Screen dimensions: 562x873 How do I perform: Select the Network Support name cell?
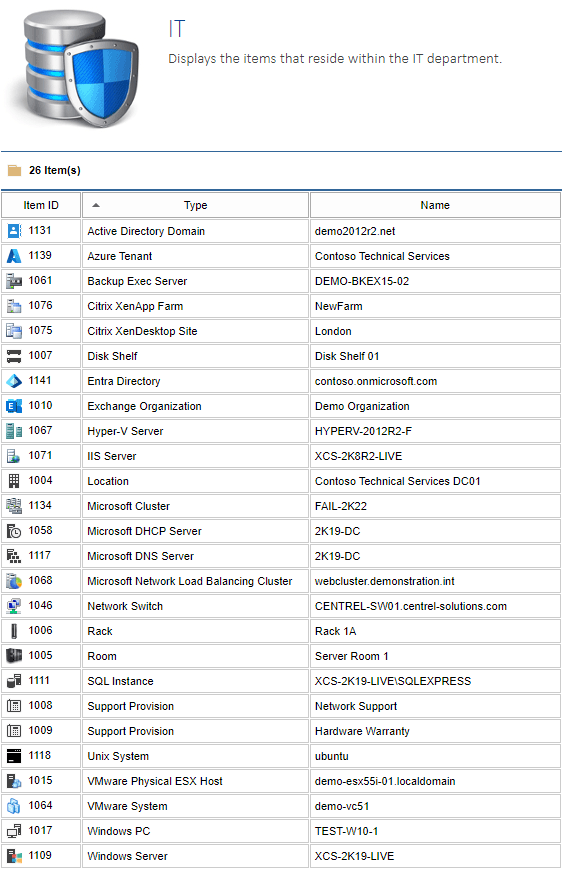435,707
